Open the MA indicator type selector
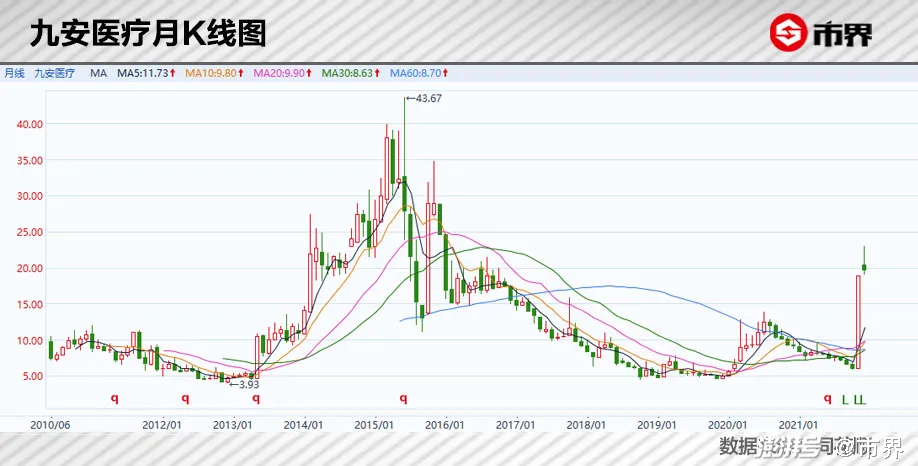 click(x=98, y=74)
